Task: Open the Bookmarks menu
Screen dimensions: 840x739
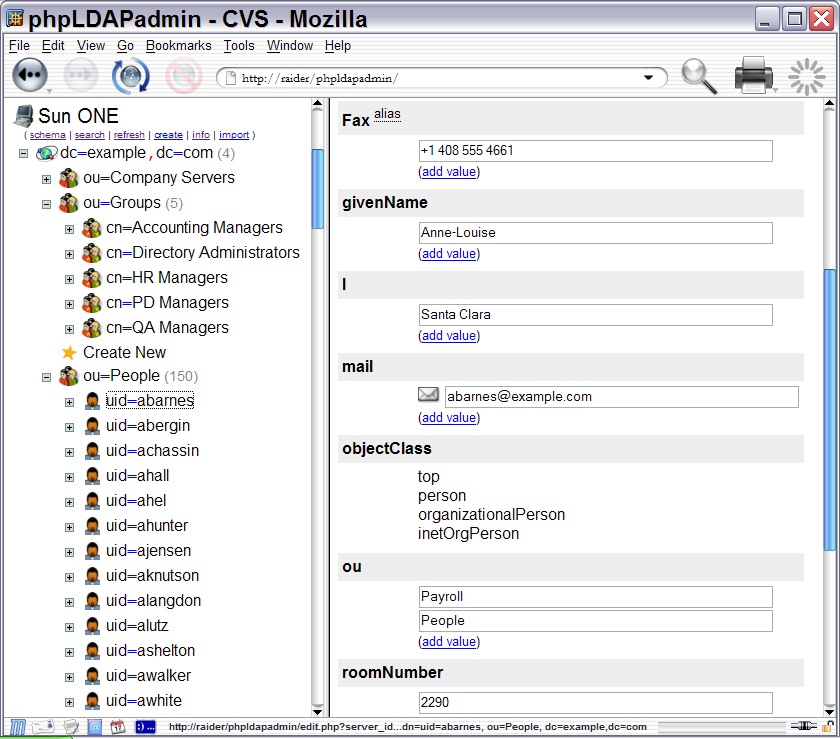Action: click(x=178, y=45)
